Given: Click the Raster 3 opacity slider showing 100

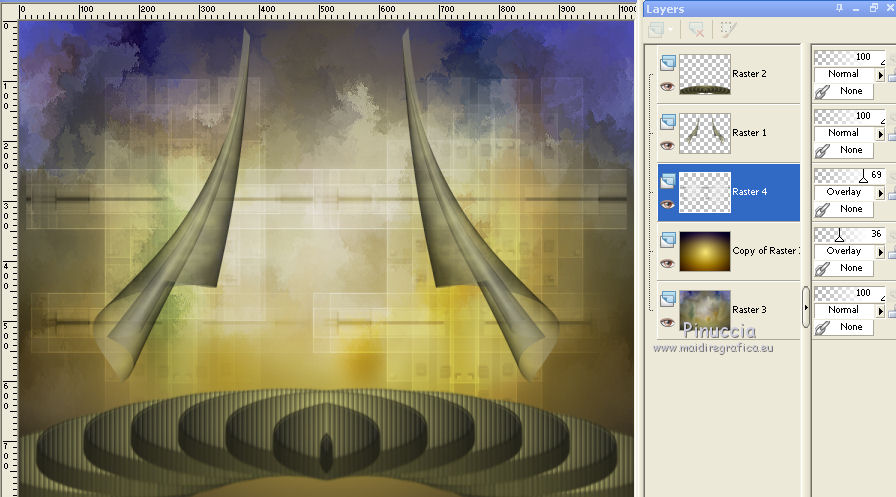Looking at the screenshot, I should (x=850, y=294).
